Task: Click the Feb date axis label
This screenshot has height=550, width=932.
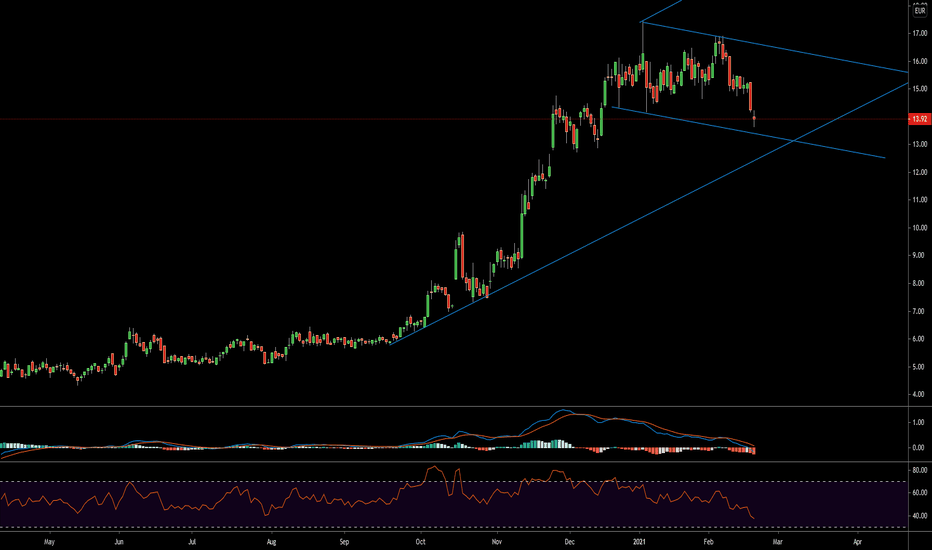Action: (x=708, y=542)
